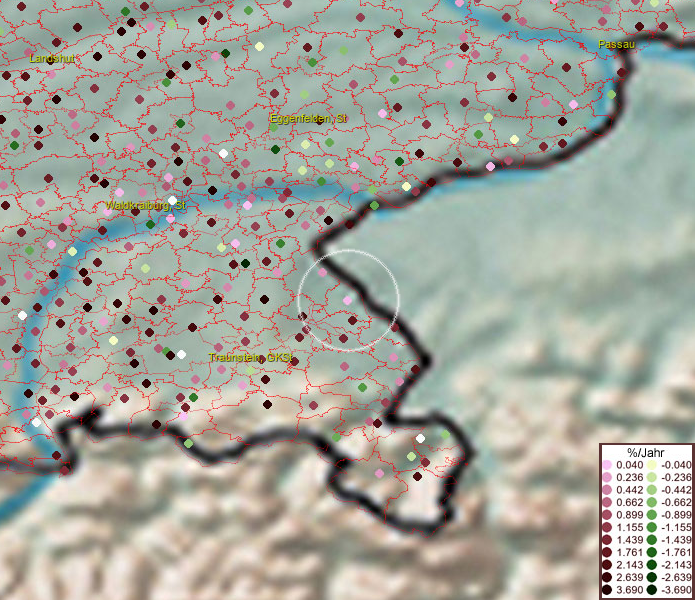
Task: Click the -0.236 light green legend dot
Action: pyautogui.click(x=650, y=477)
